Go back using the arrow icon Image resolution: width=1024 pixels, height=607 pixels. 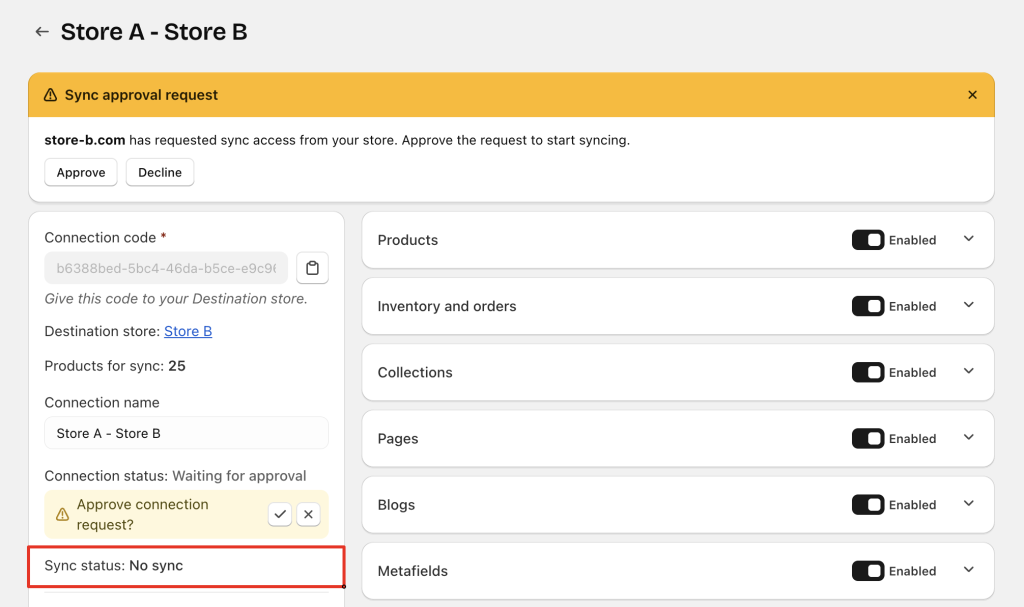(42, 32)
